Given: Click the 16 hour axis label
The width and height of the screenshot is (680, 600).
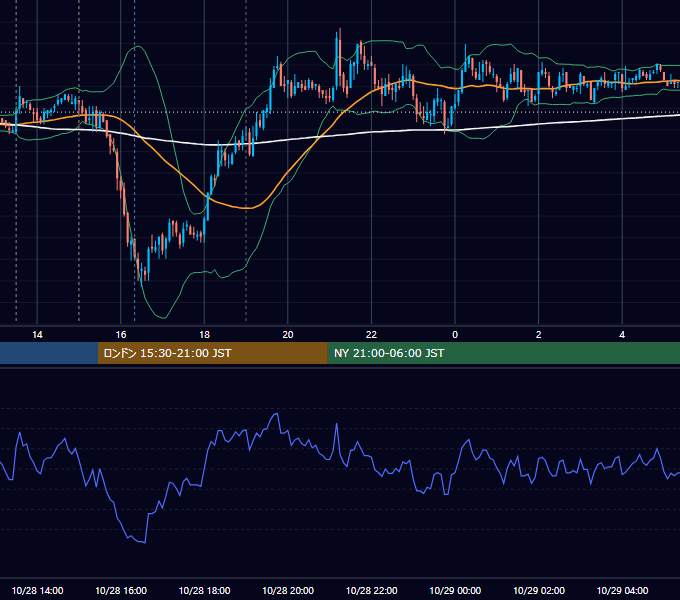Looking at the screenshot, I should click(121, 335).
